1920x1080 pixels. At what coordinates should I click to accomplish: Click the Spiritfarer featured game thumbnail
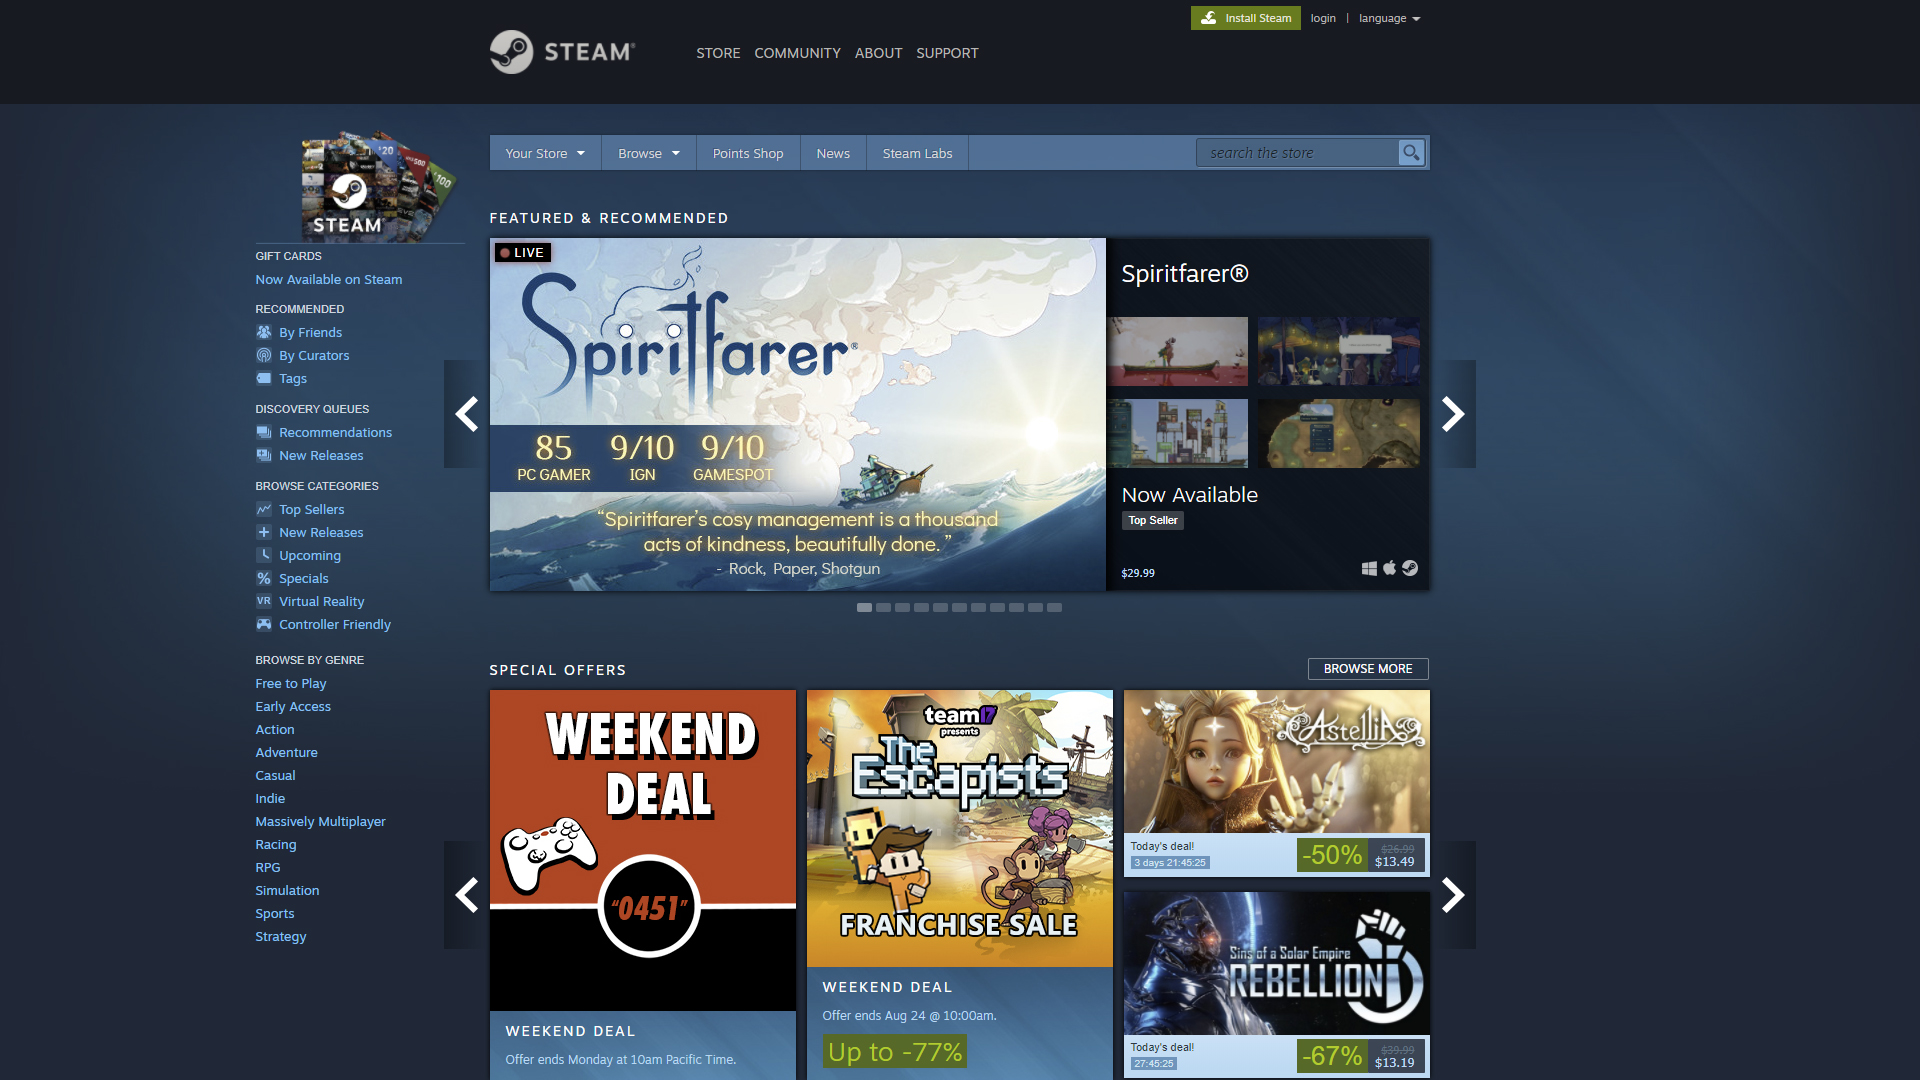798,415
